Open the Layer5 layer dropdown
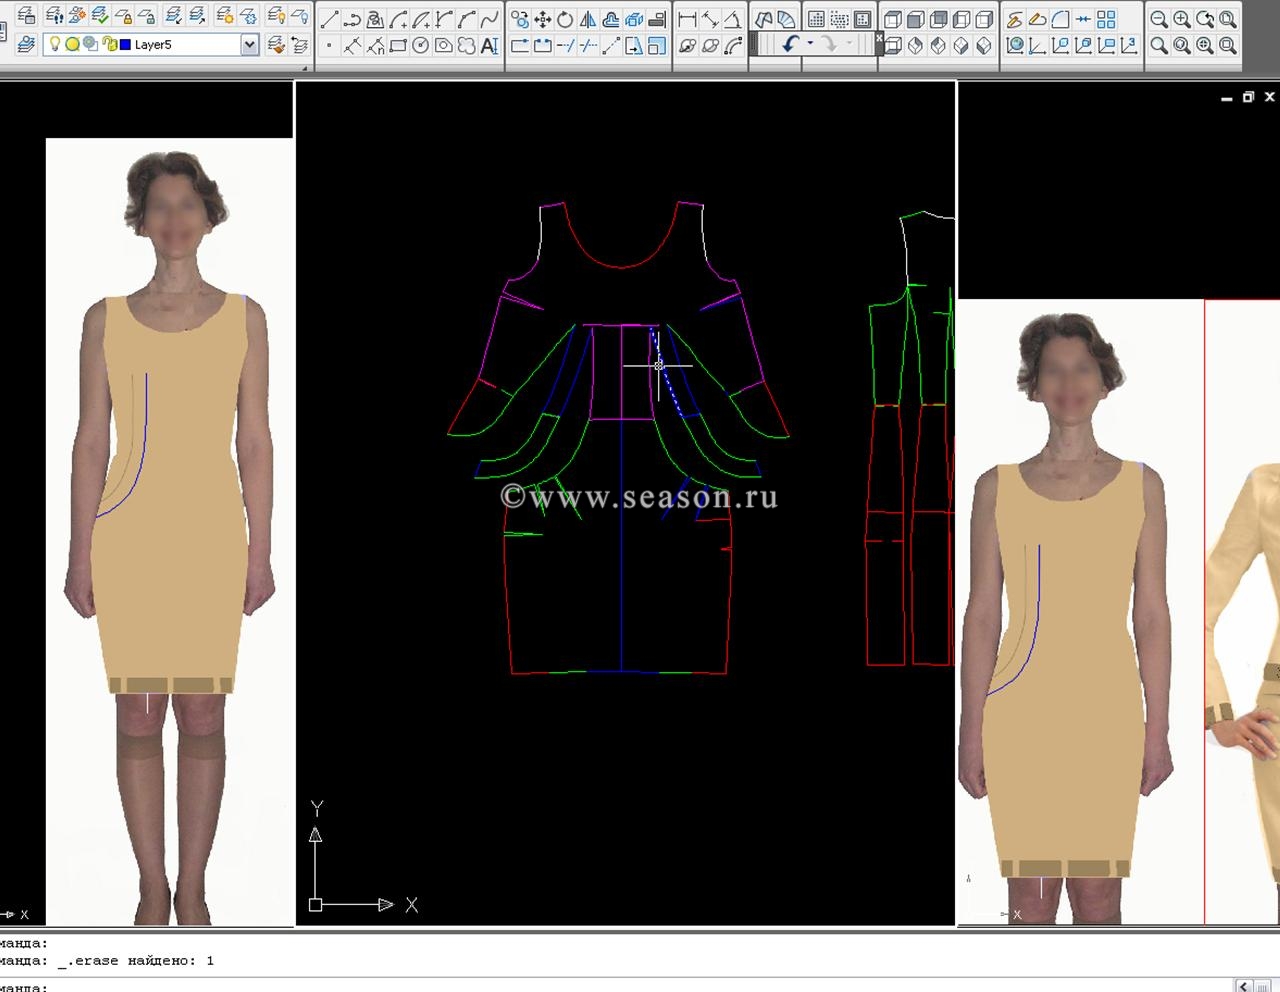This screenshot has width=1280, height=992. coord(249,45)
